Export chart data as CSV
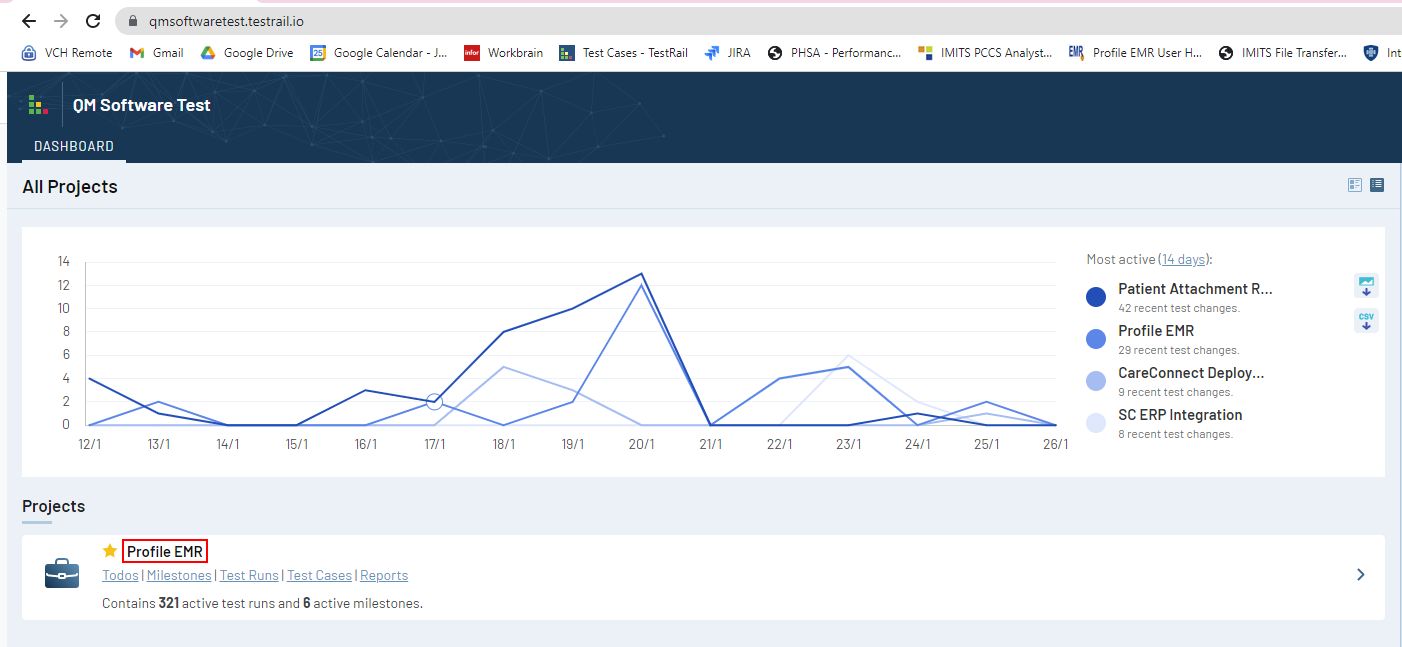Image resolution: width=1402 pixels, height=647 pixels. click(x=1366, y=320)
